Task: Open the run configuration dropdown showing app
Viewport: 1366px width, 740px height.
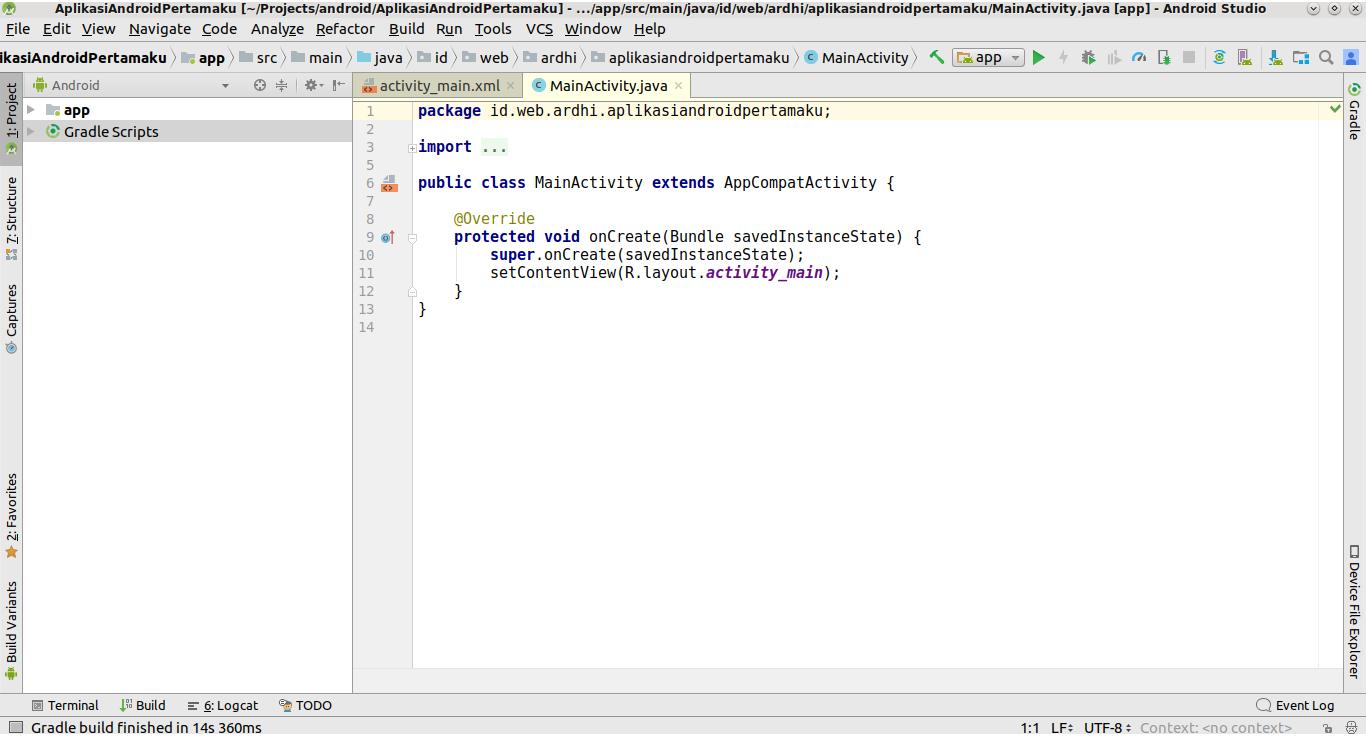Action: click(x=988, y=57)
